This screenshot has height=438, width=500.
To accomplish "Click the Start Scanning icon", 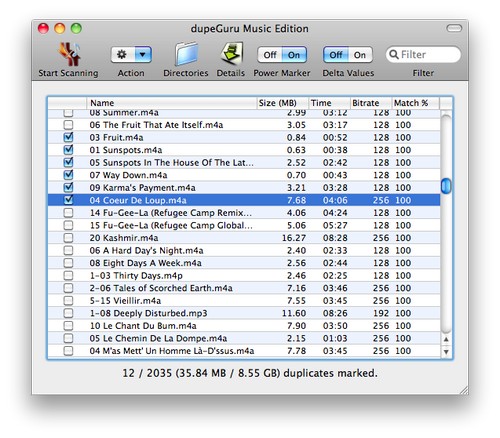I will (x=69, y=54).
